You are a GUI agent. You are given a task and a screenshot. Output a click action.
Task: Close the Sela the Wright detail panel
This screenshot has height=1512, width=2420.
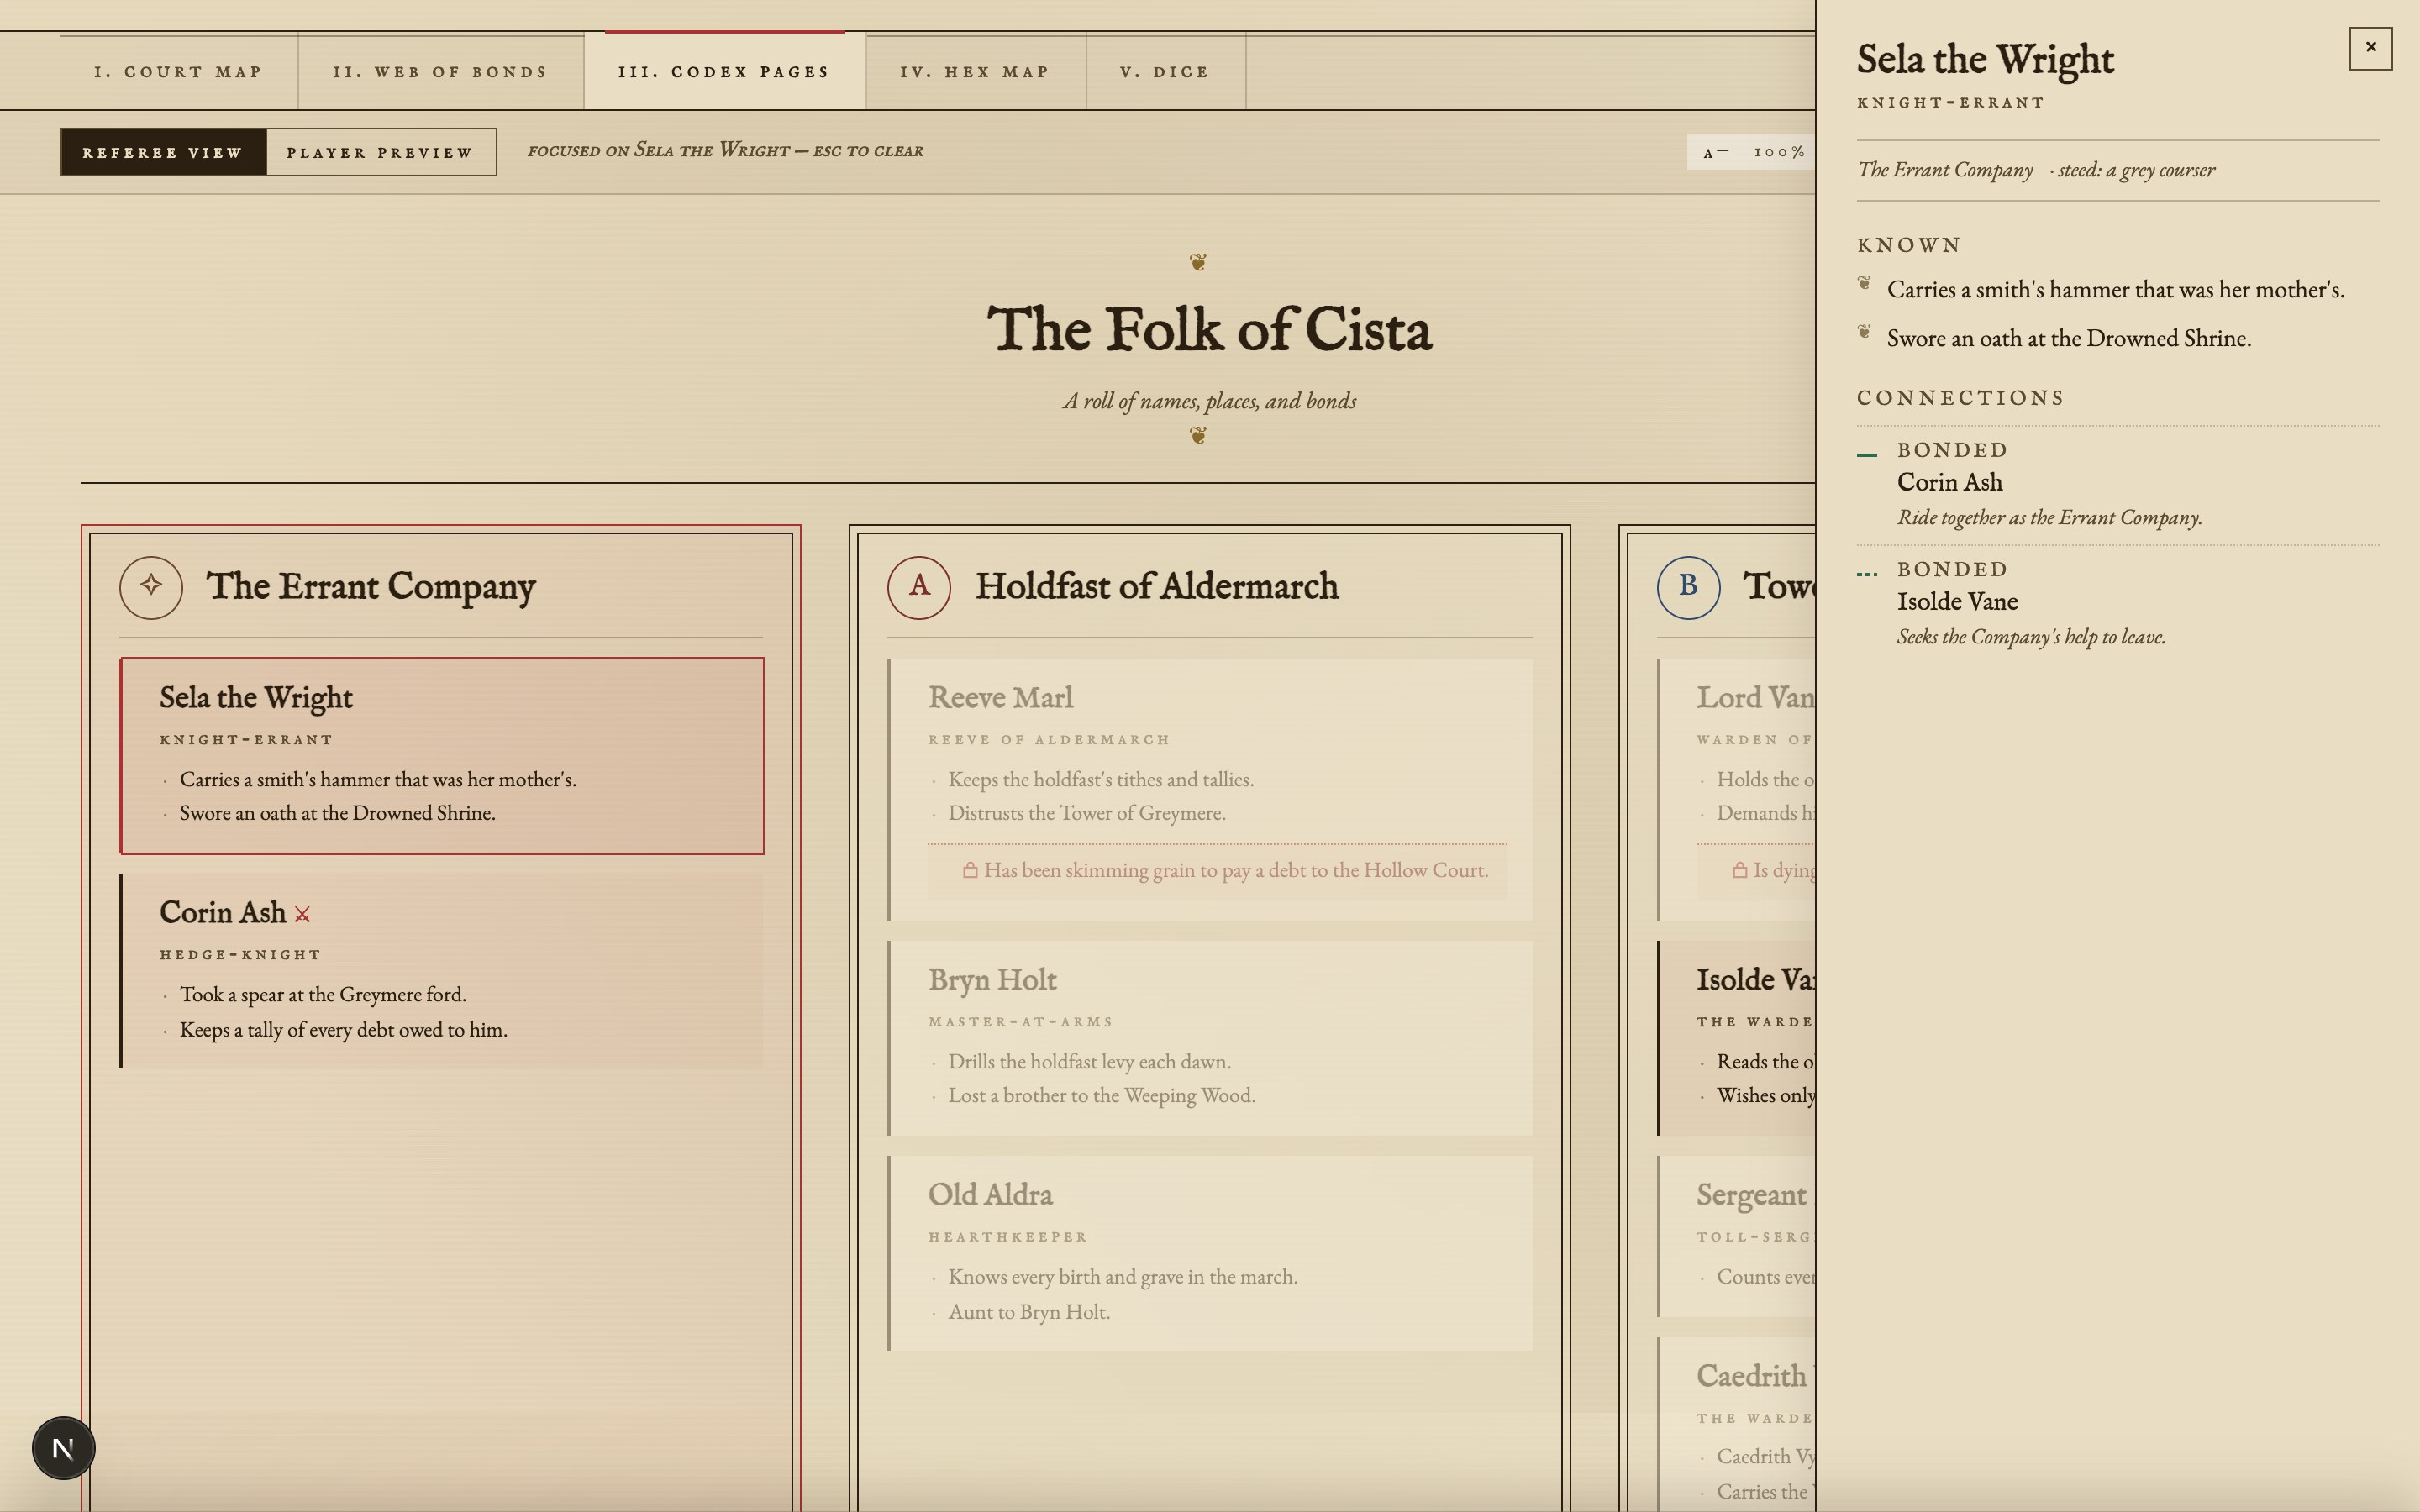pyautogui.click(x=2370, y=47)
